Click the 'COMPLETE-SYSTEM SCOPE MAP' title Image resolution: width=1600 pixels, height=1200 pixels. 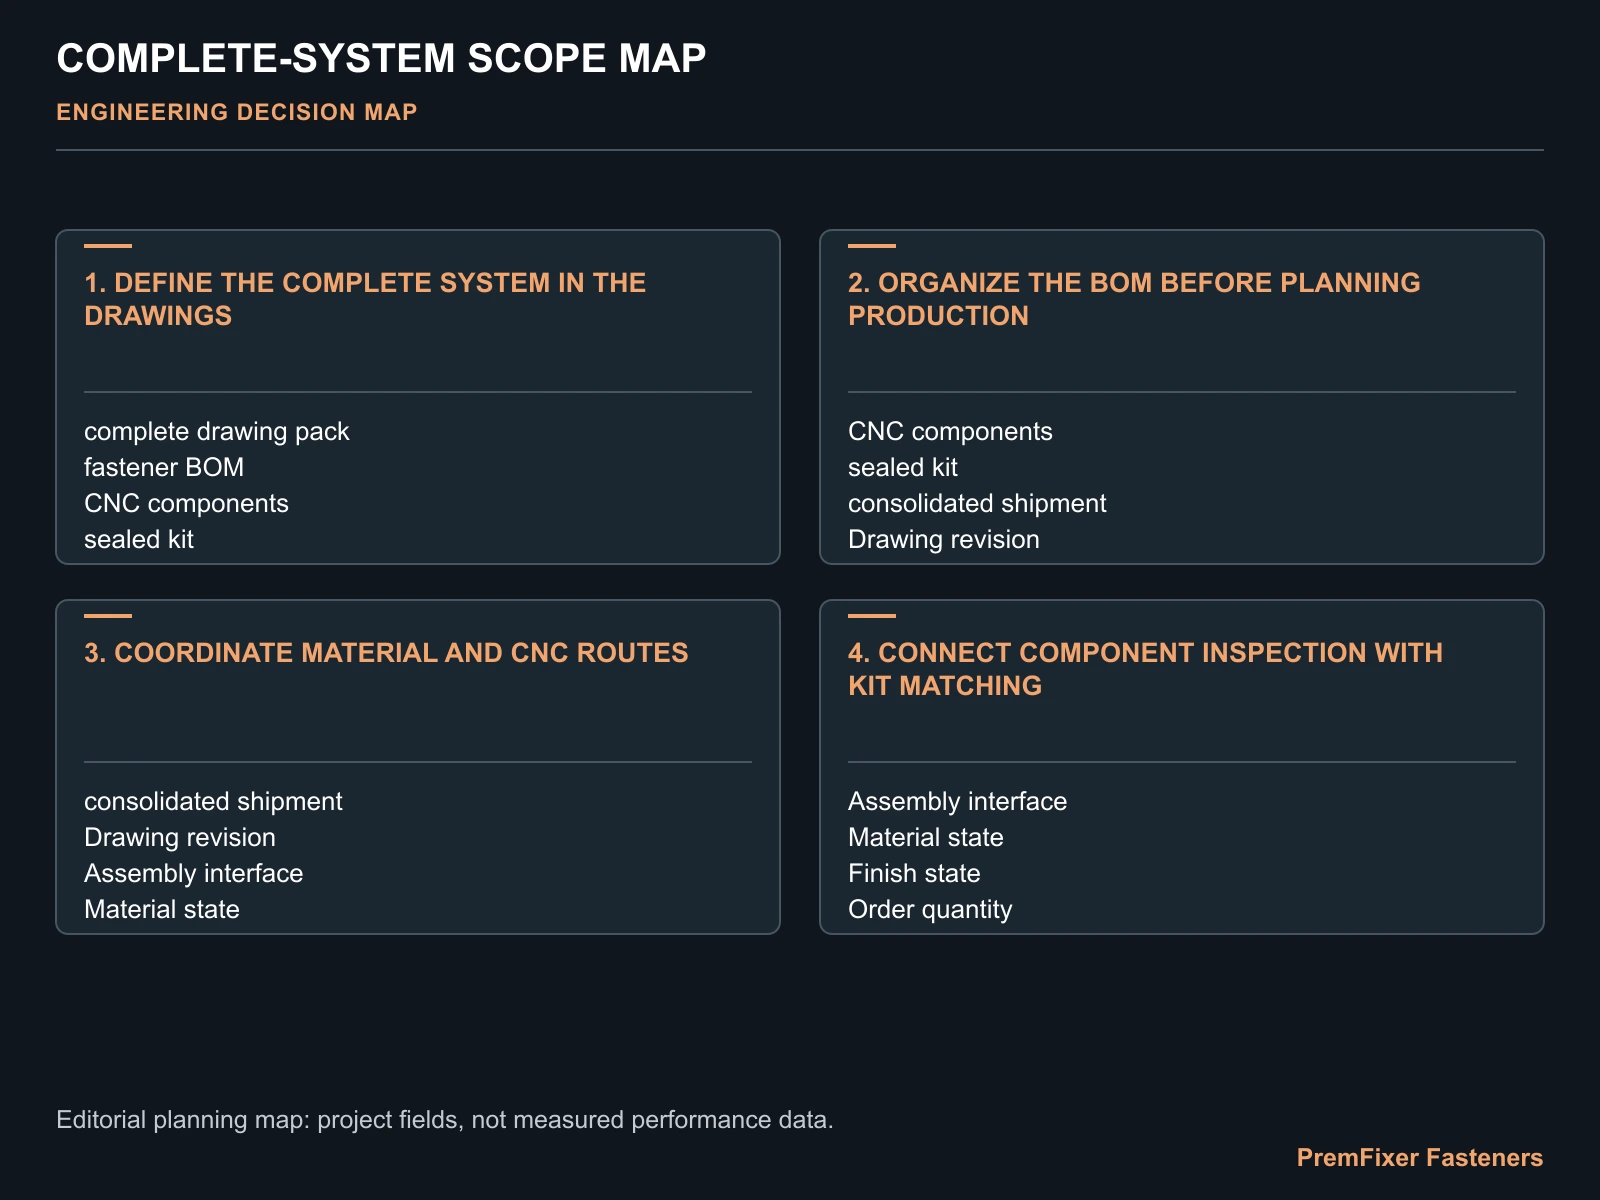click(x=381, y=58)
